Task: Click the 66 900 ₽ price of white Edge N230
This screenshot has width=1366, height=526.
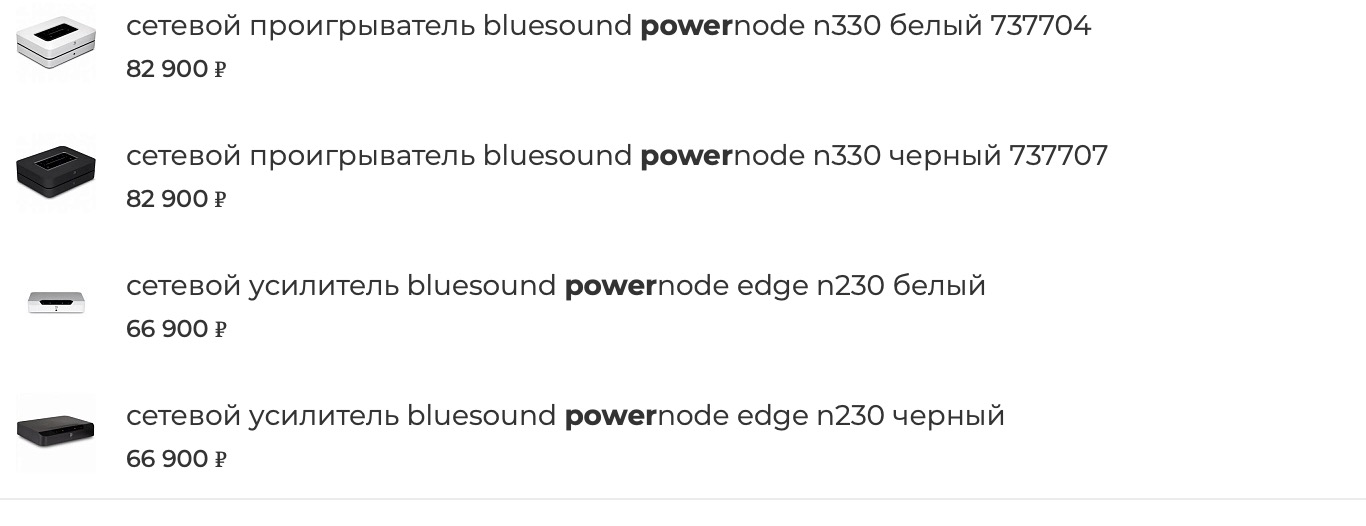Action: point(176,330)
